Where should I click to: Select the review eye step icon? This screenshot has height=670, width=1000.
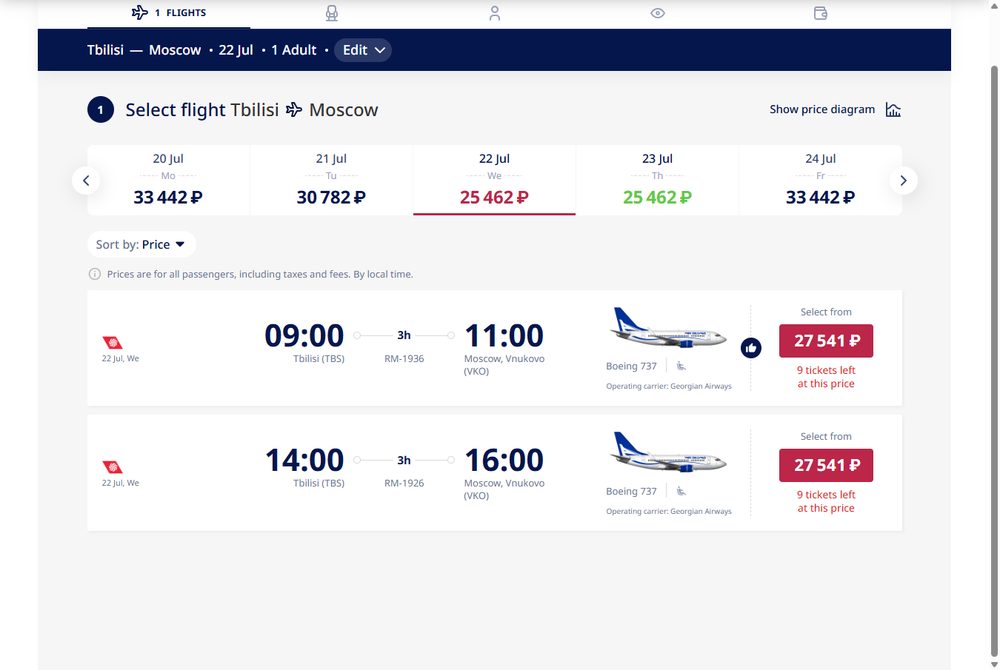[658, 13]
